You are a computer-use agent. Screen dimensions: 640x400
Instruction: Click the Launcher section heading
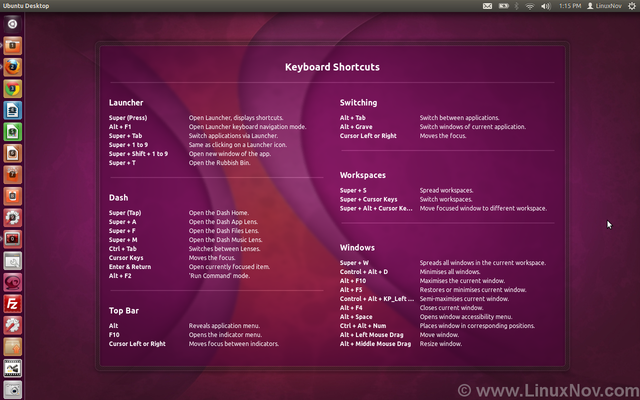pyautogui.click(x=126, y=103)
